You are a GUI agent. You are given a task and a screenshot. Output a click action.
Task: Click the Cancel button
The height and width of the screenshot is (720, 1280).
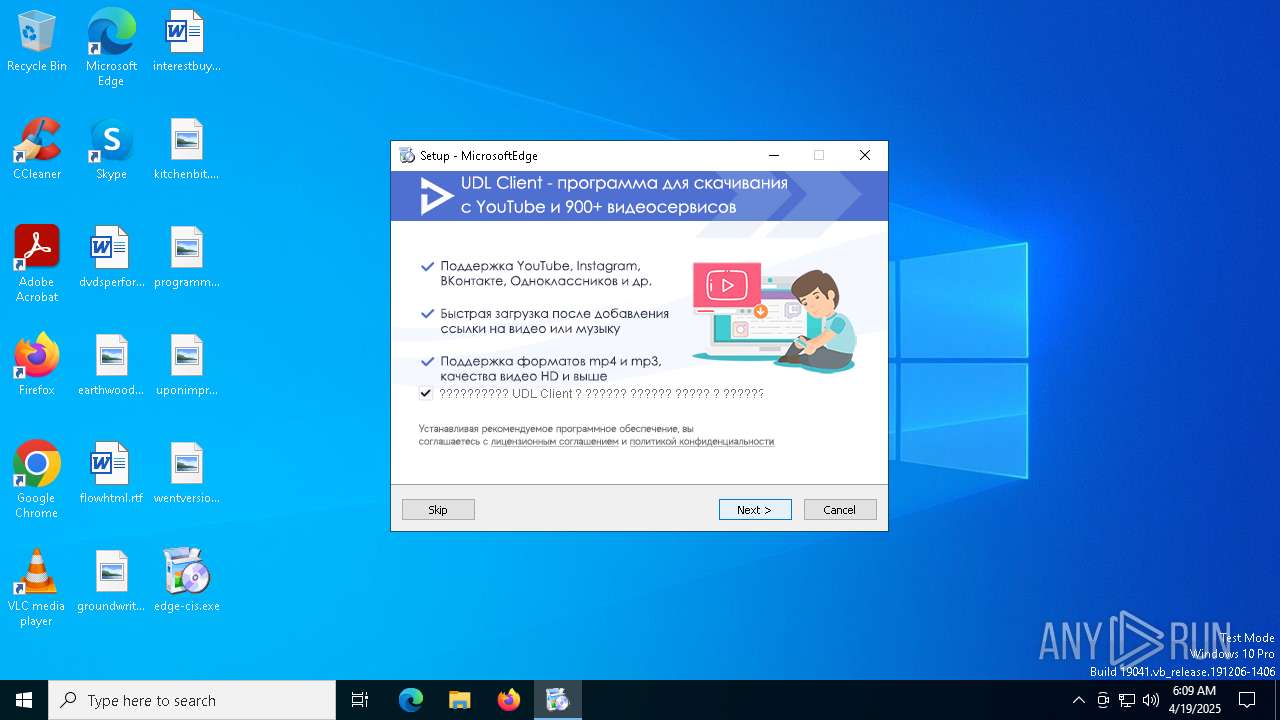840,510
